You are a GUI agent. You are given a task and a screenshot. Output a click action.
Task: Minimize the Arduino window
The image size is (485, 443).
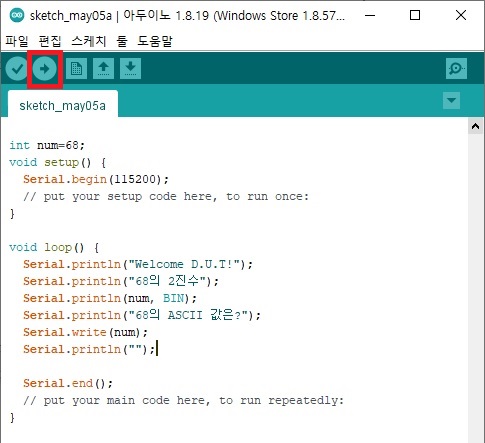(x=370, y=15)
